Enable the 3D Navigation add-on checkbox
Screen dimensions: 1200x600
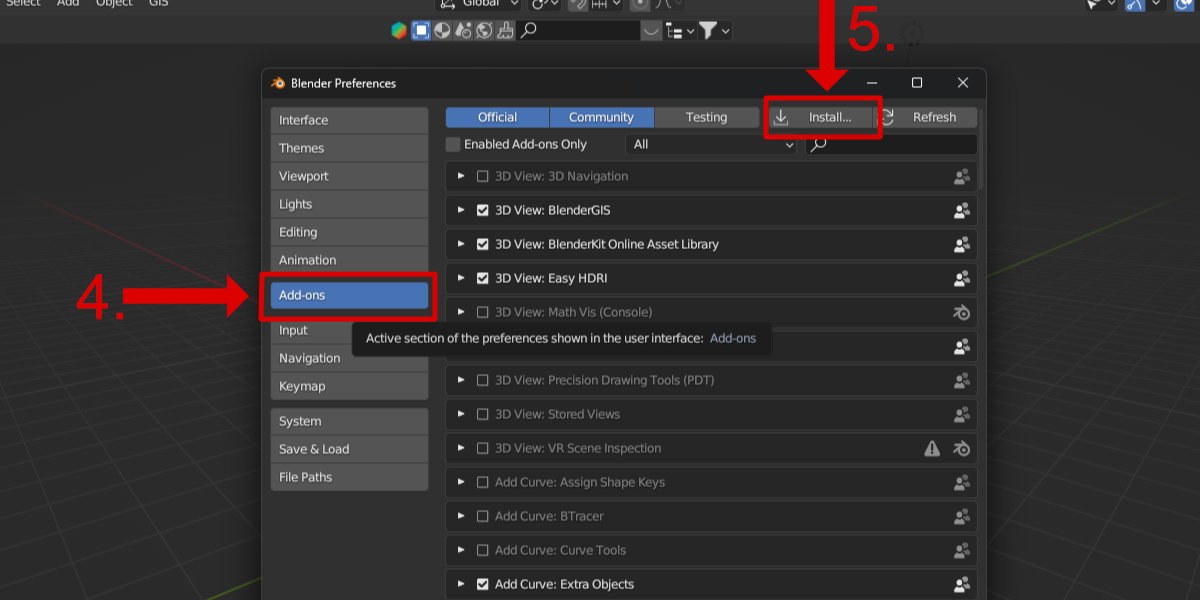click(x=483, y=176)
